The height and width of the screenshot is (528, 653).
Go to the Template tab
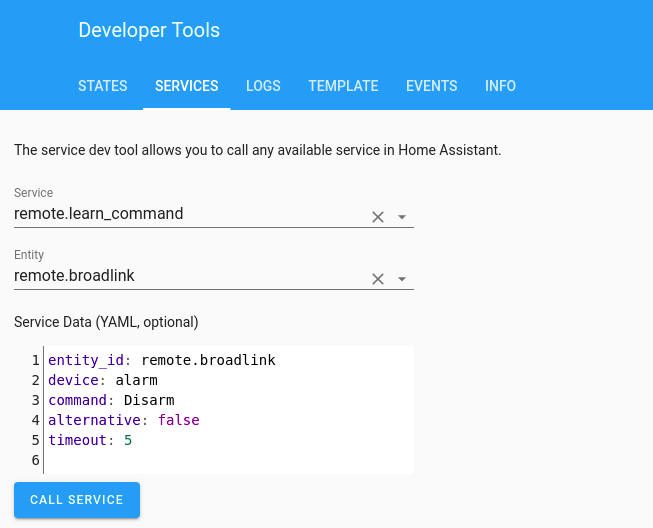(343, 86)
